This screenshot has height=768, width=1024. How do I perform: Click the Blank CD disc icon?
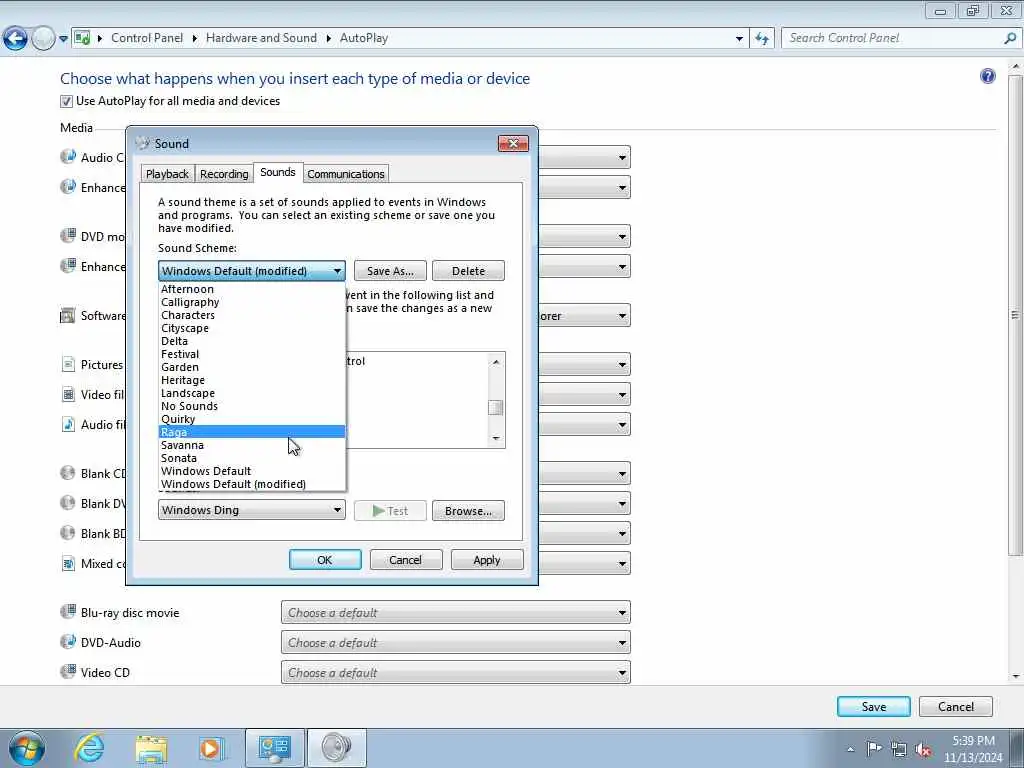68,473
